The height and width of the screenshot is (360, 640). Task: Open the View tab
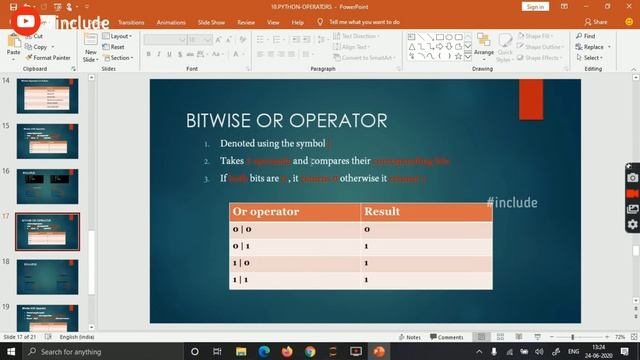273,22
